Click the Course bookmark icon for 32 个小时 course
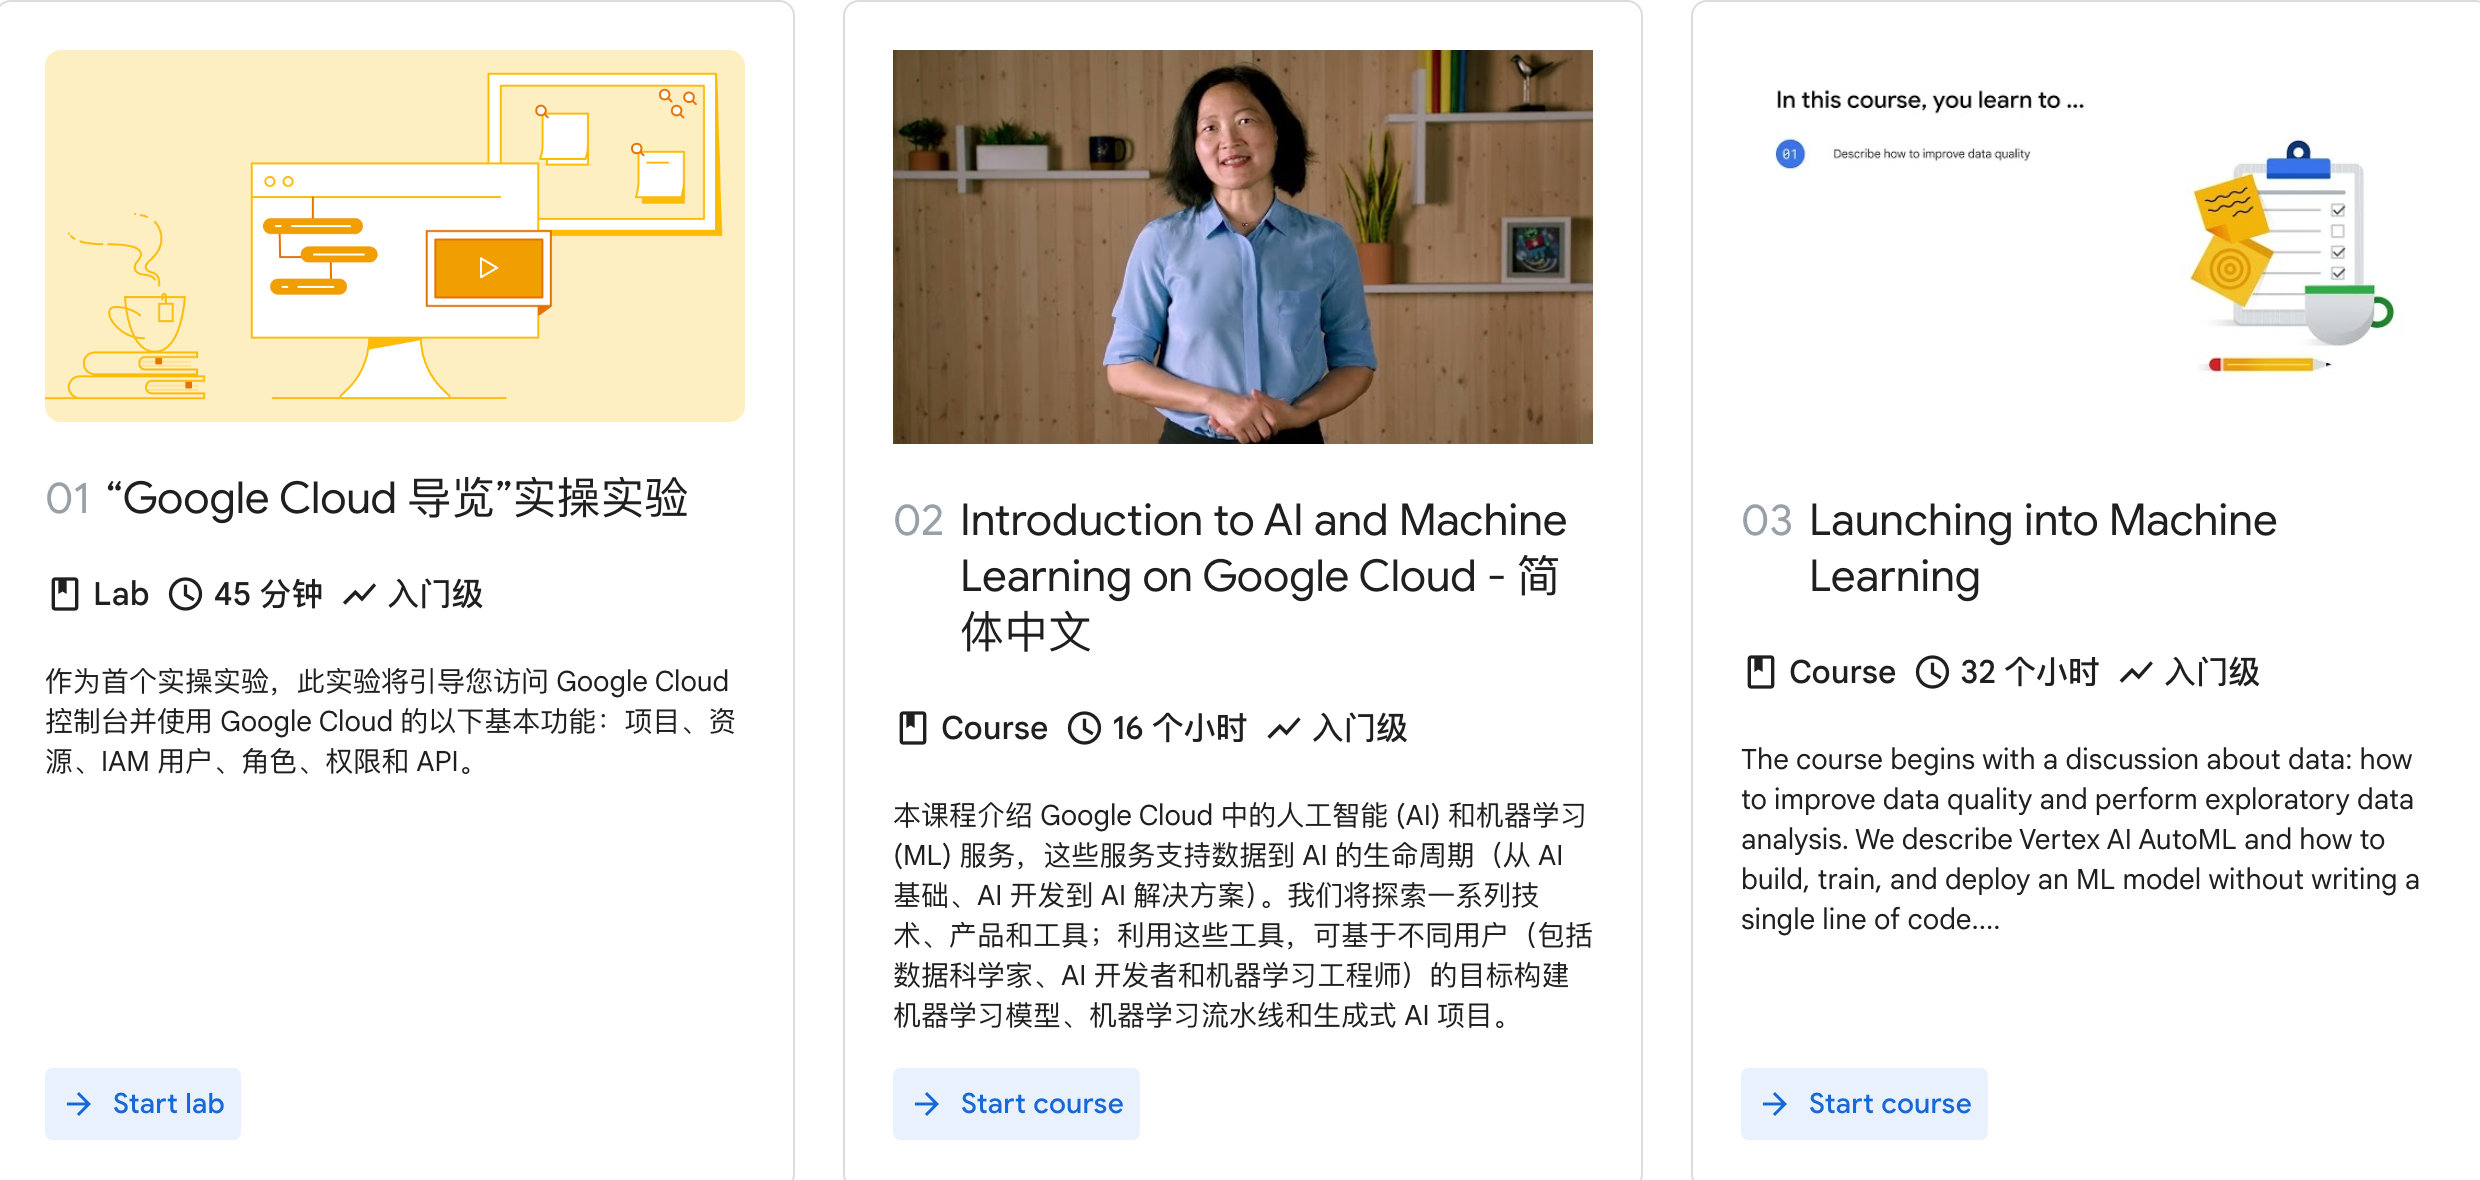Viewport: 2480px width, 1180px height. 1761,672
